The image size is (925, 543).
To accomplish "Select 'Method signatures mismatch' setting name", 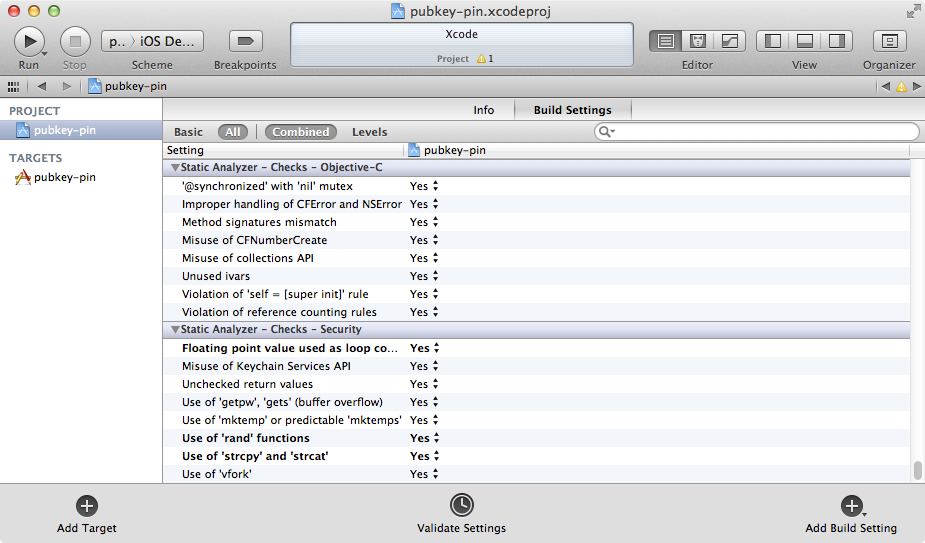I will pyautogui.click(x=259, y=222).
